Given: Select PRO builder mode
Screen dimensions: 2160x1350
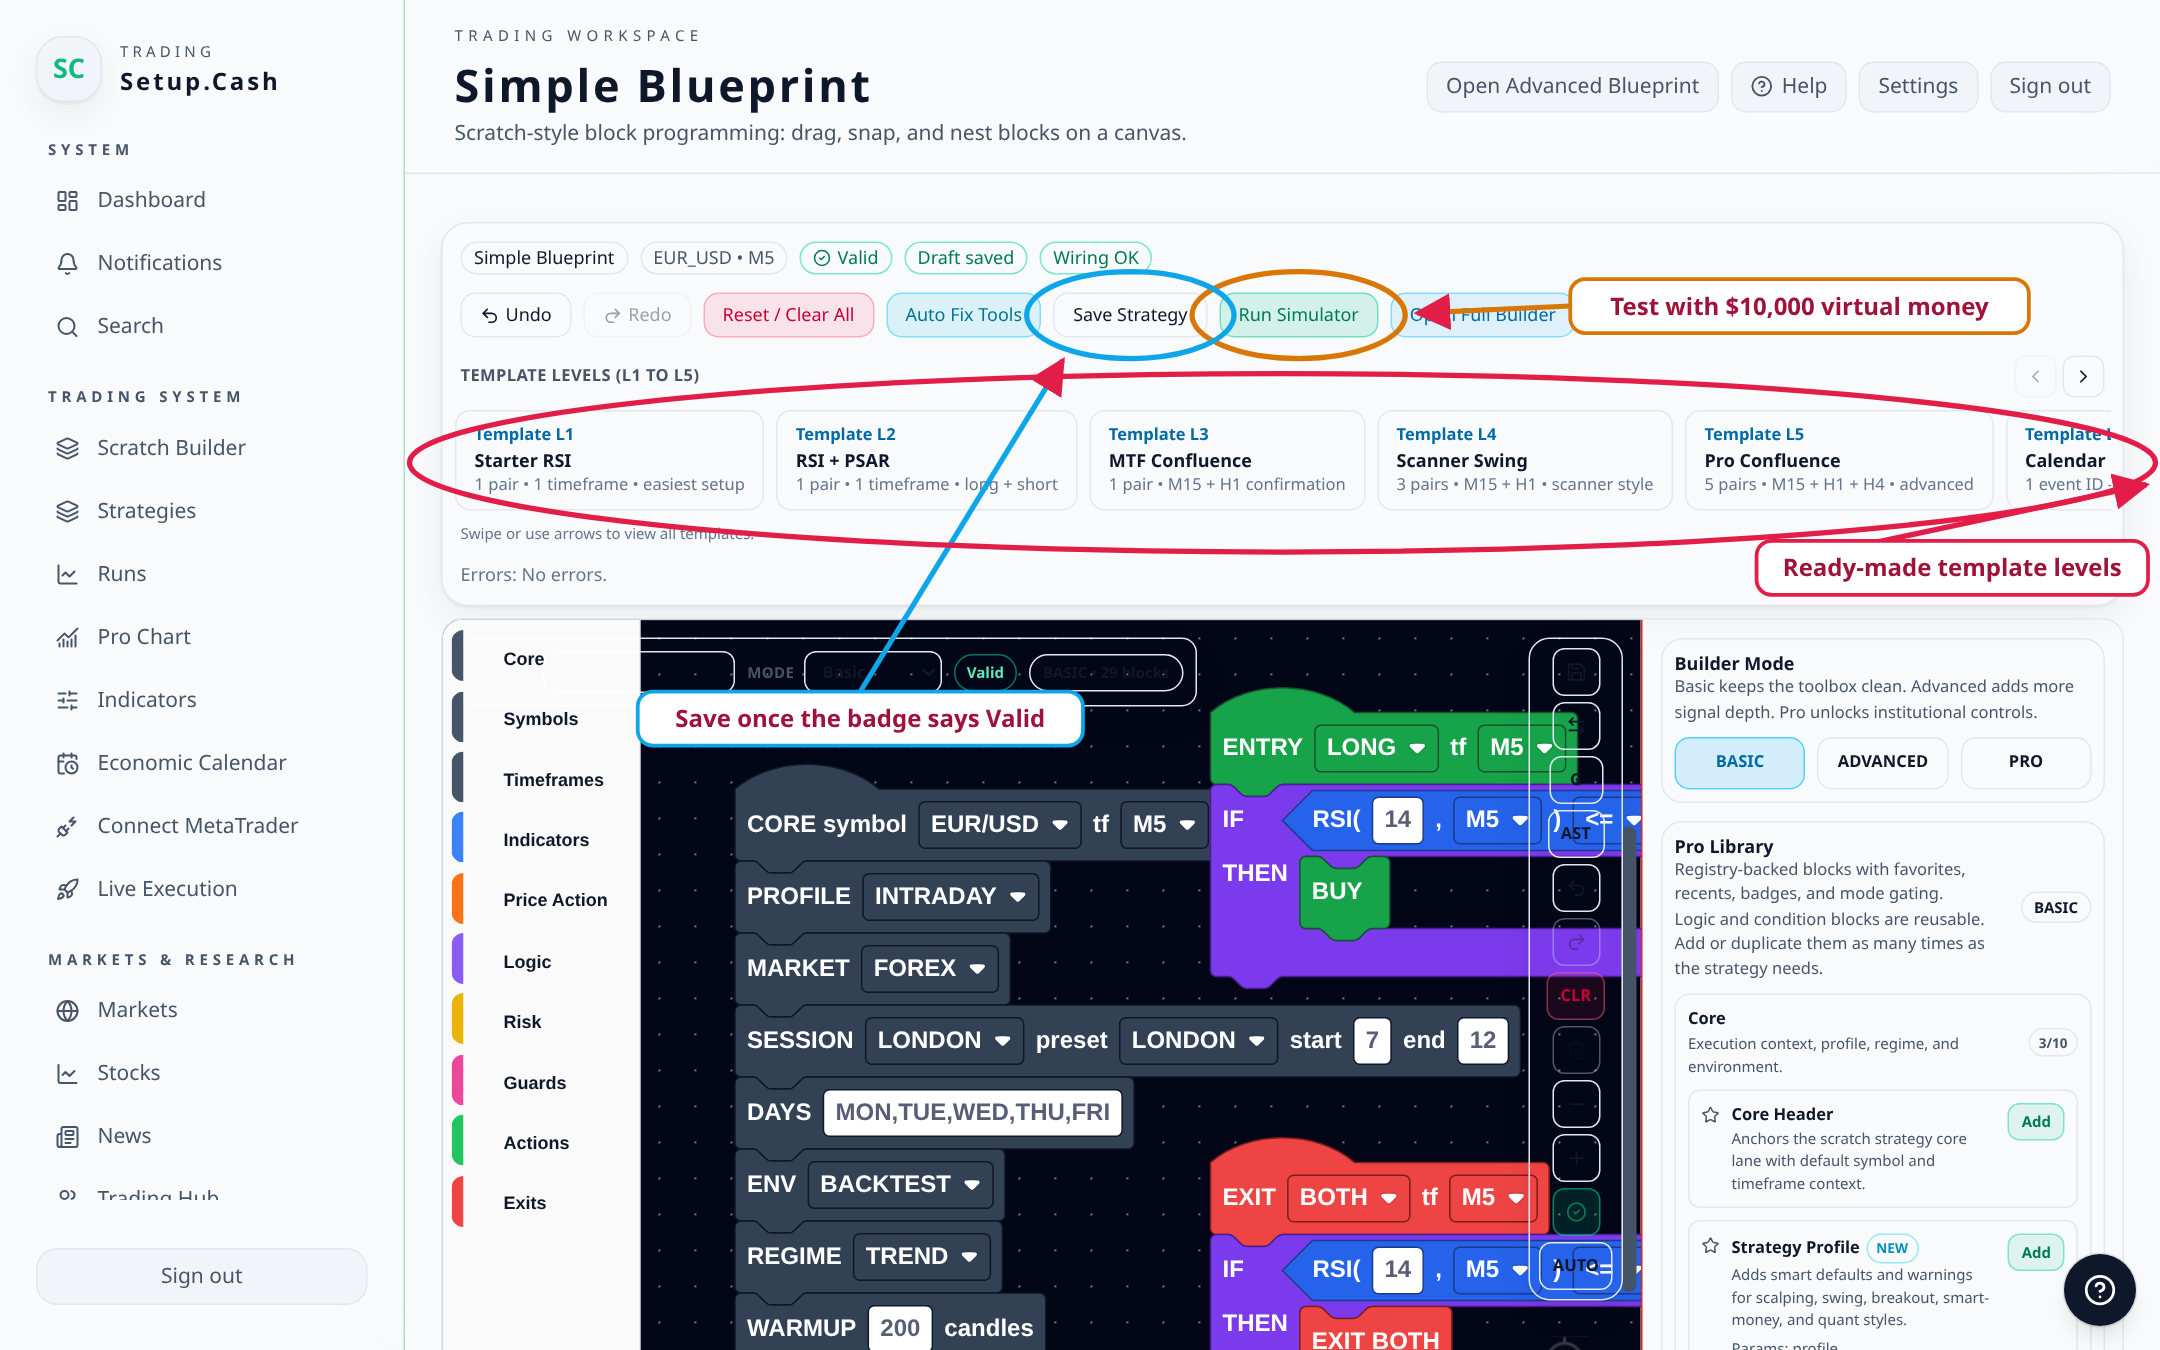Looking at the screenshot, I should click(x=2025, y=762).
